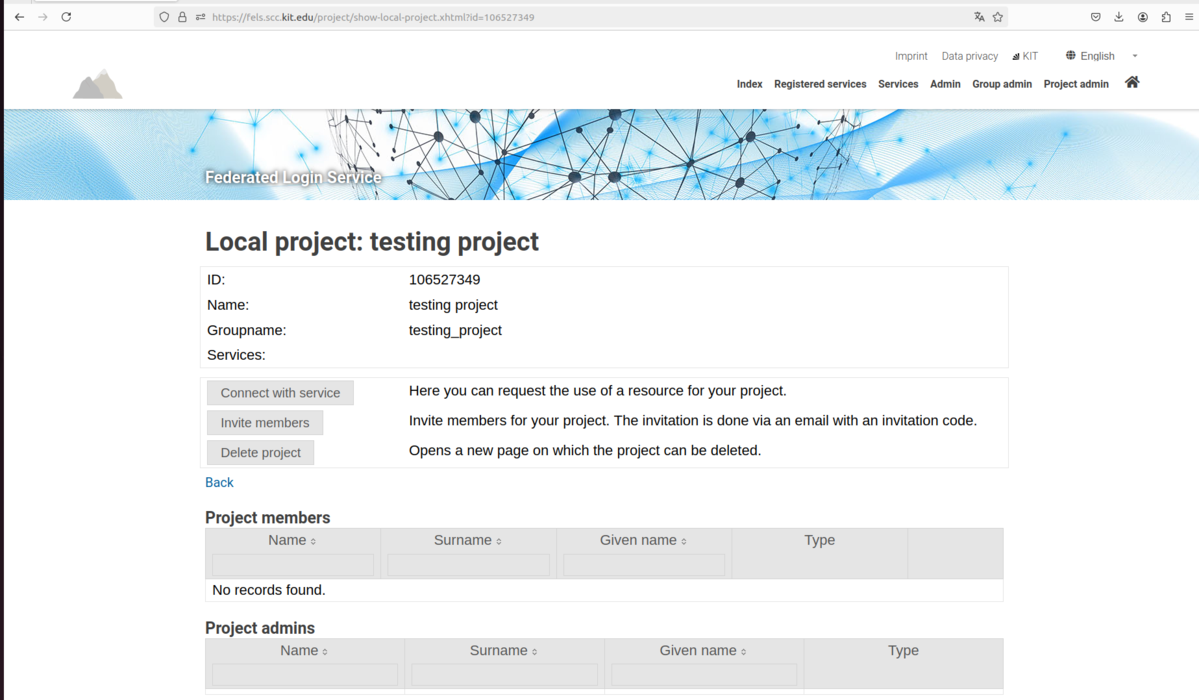This screenshot has height=700, width=1199.
Task: Click the Project members heading
Action: (268, 518)
